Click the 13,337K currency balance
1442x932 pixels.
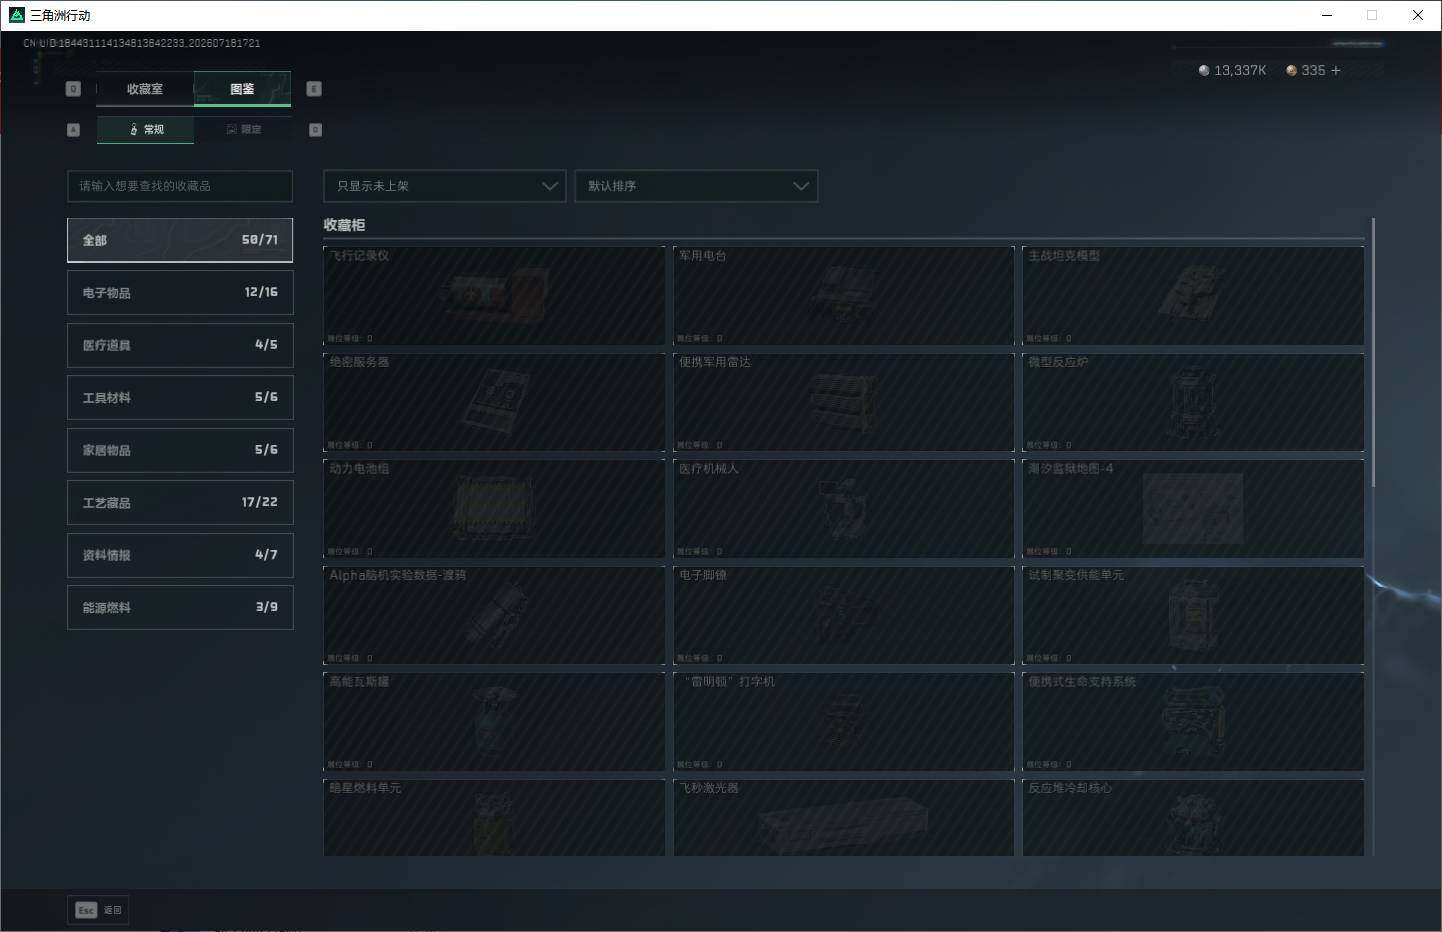1240,70
